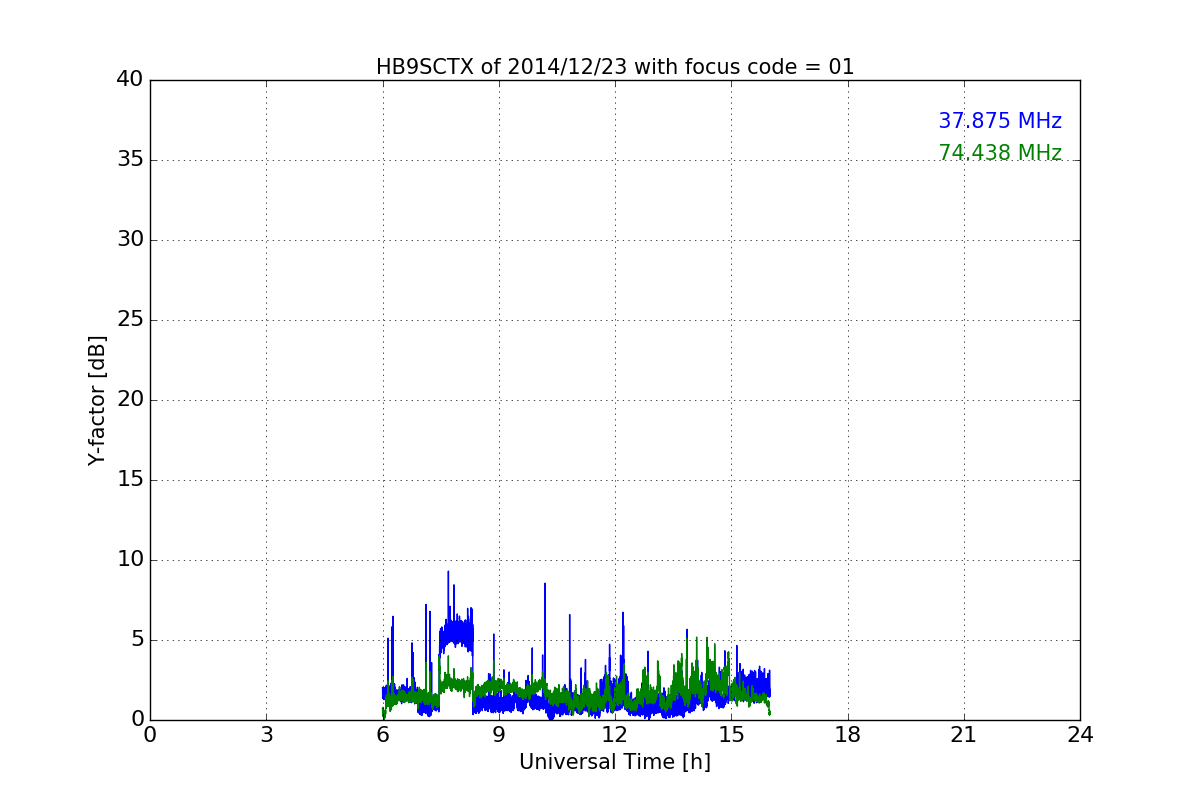Select the blue 37.875 MHz legend label
Screen dimensions: 1200x800
1000,121
